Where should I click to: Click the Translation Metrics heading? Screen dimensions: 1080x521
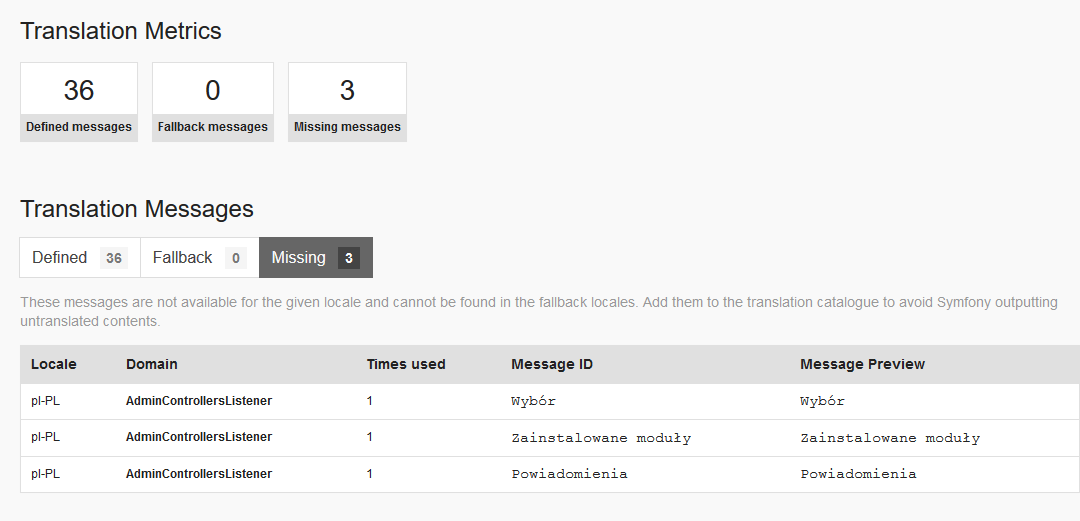[x=121, y=31]
